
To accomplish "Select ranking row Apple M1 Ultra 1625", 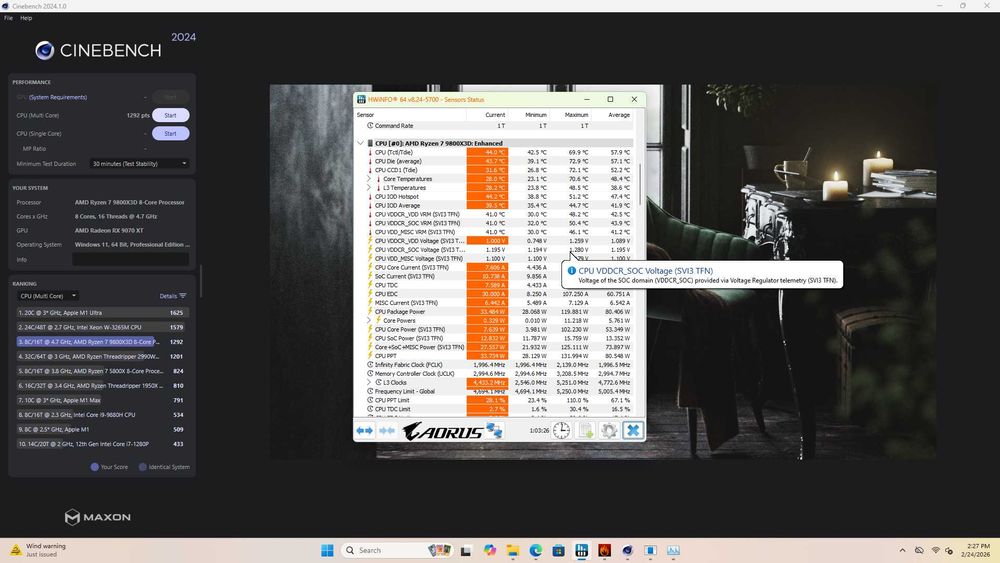I will coord(101,313).
